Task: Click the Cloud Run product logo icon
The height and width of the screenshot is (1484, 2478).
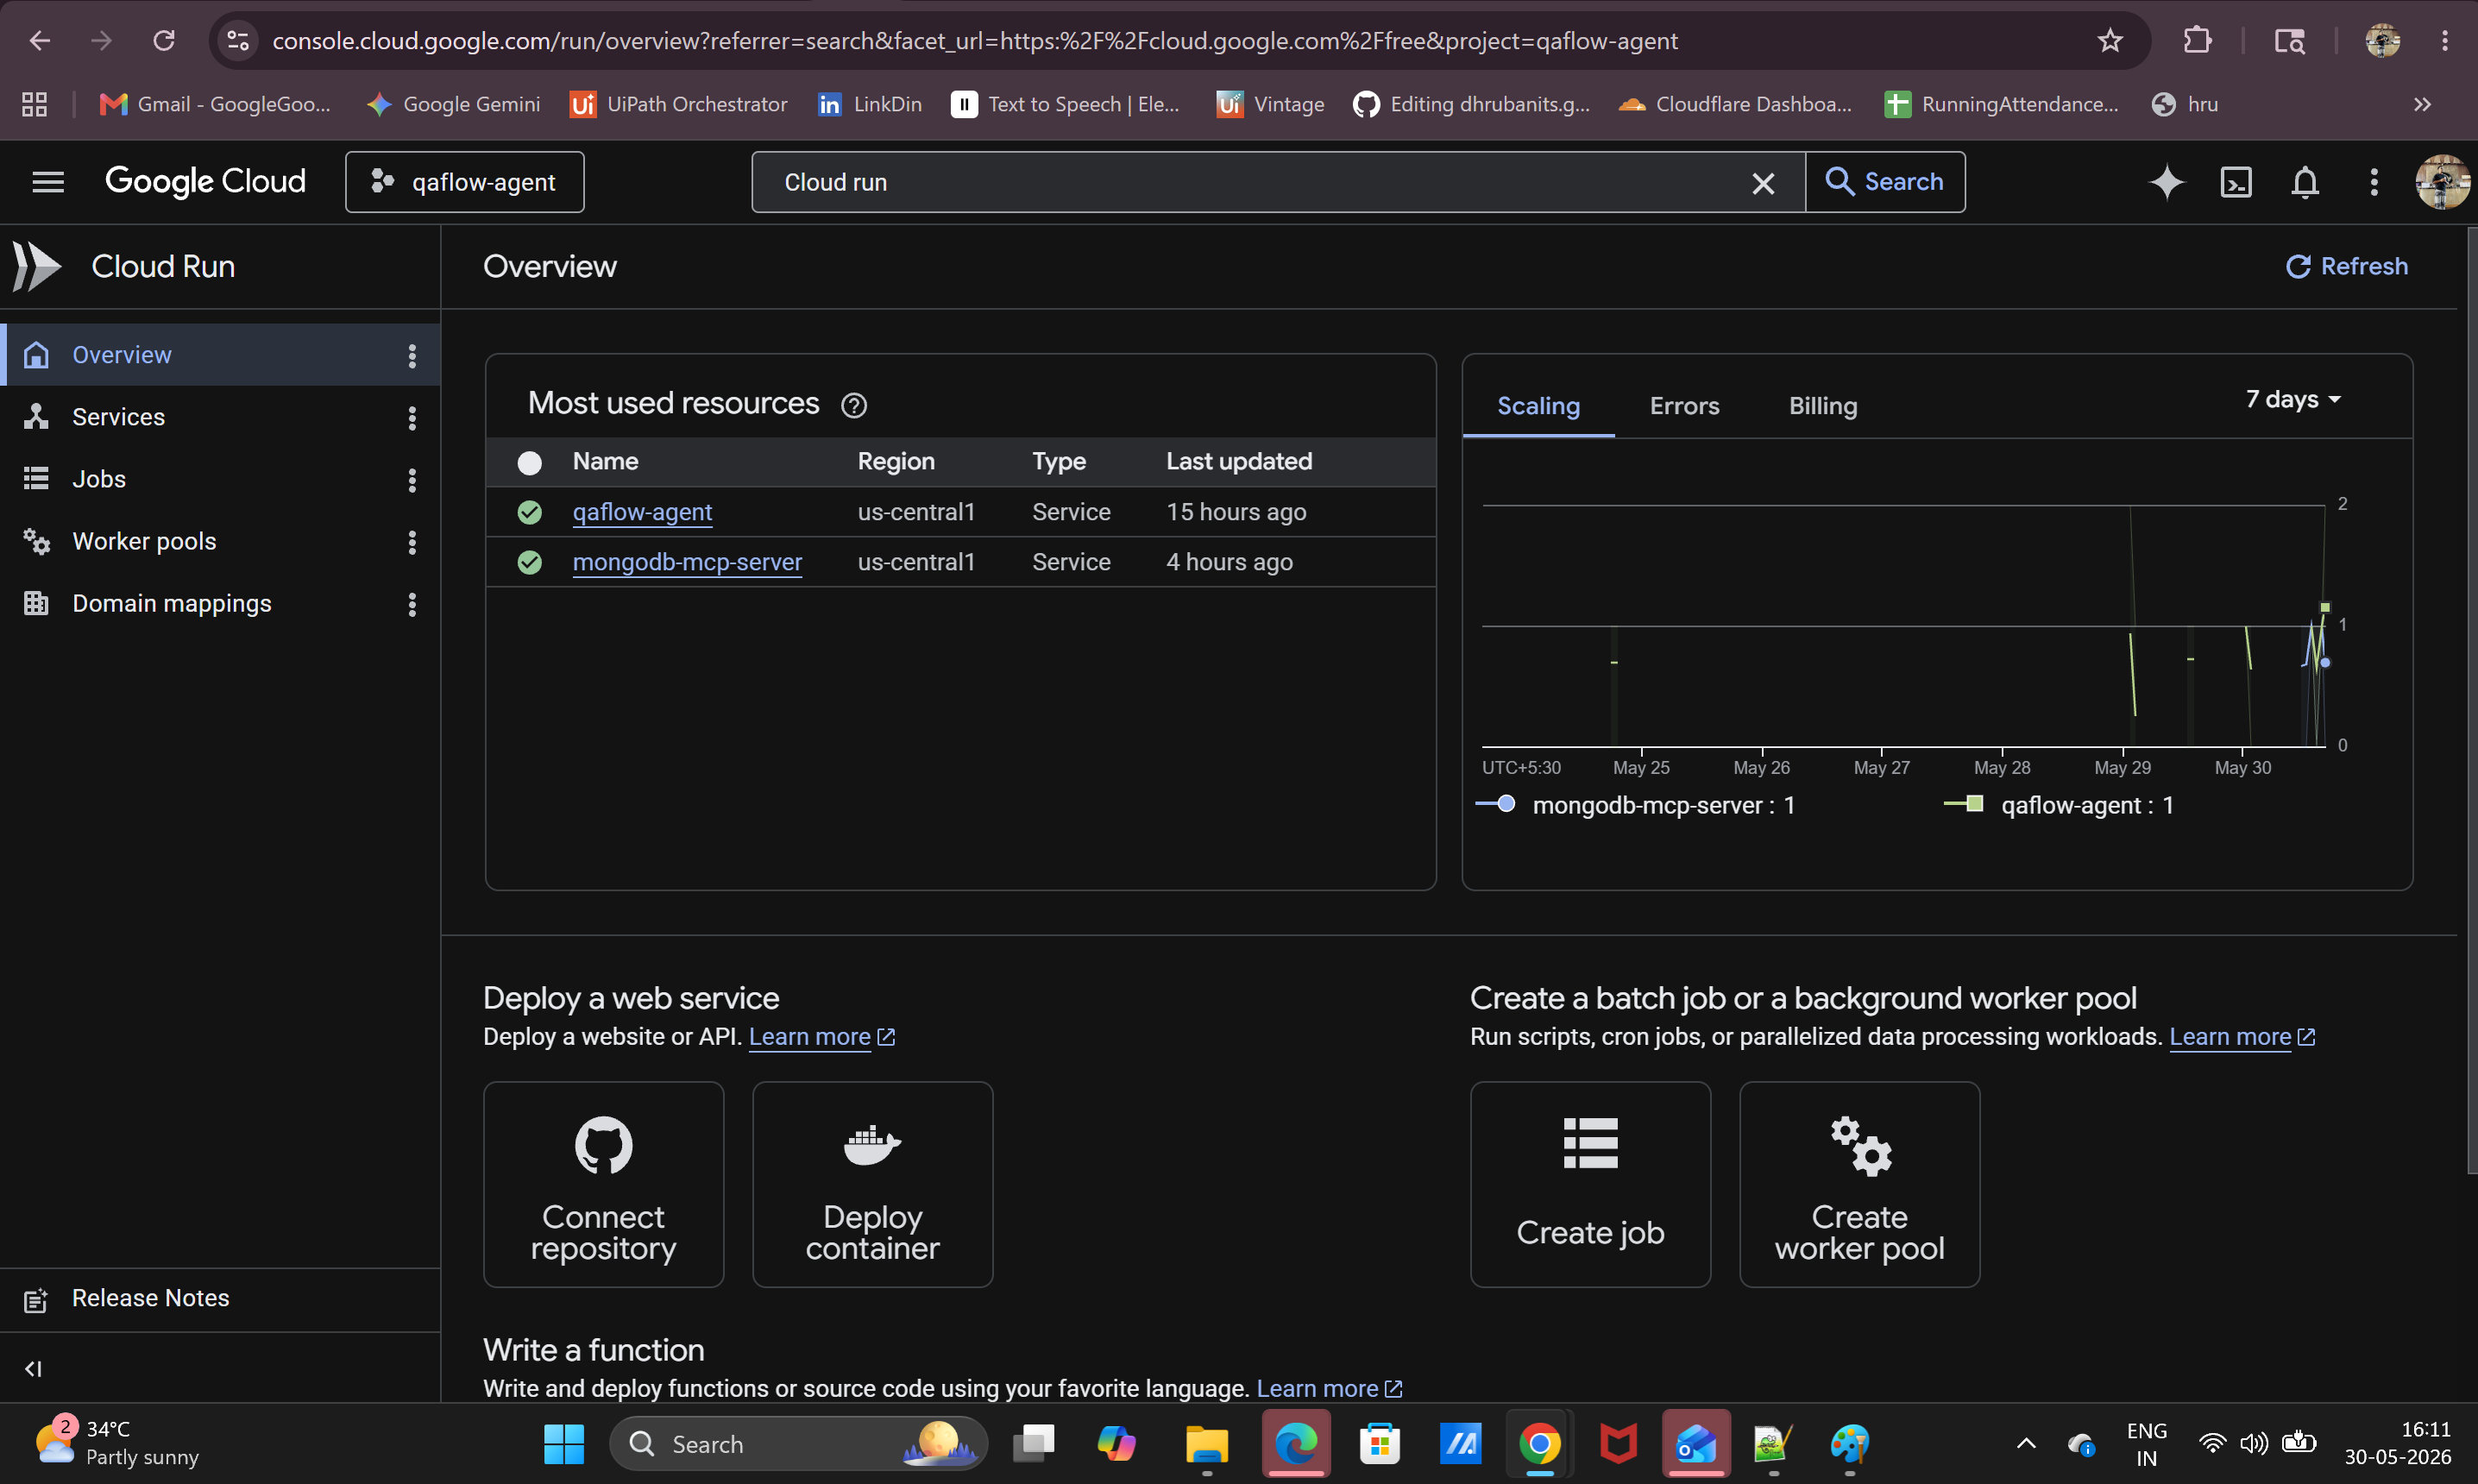Action: coord(36,266)
